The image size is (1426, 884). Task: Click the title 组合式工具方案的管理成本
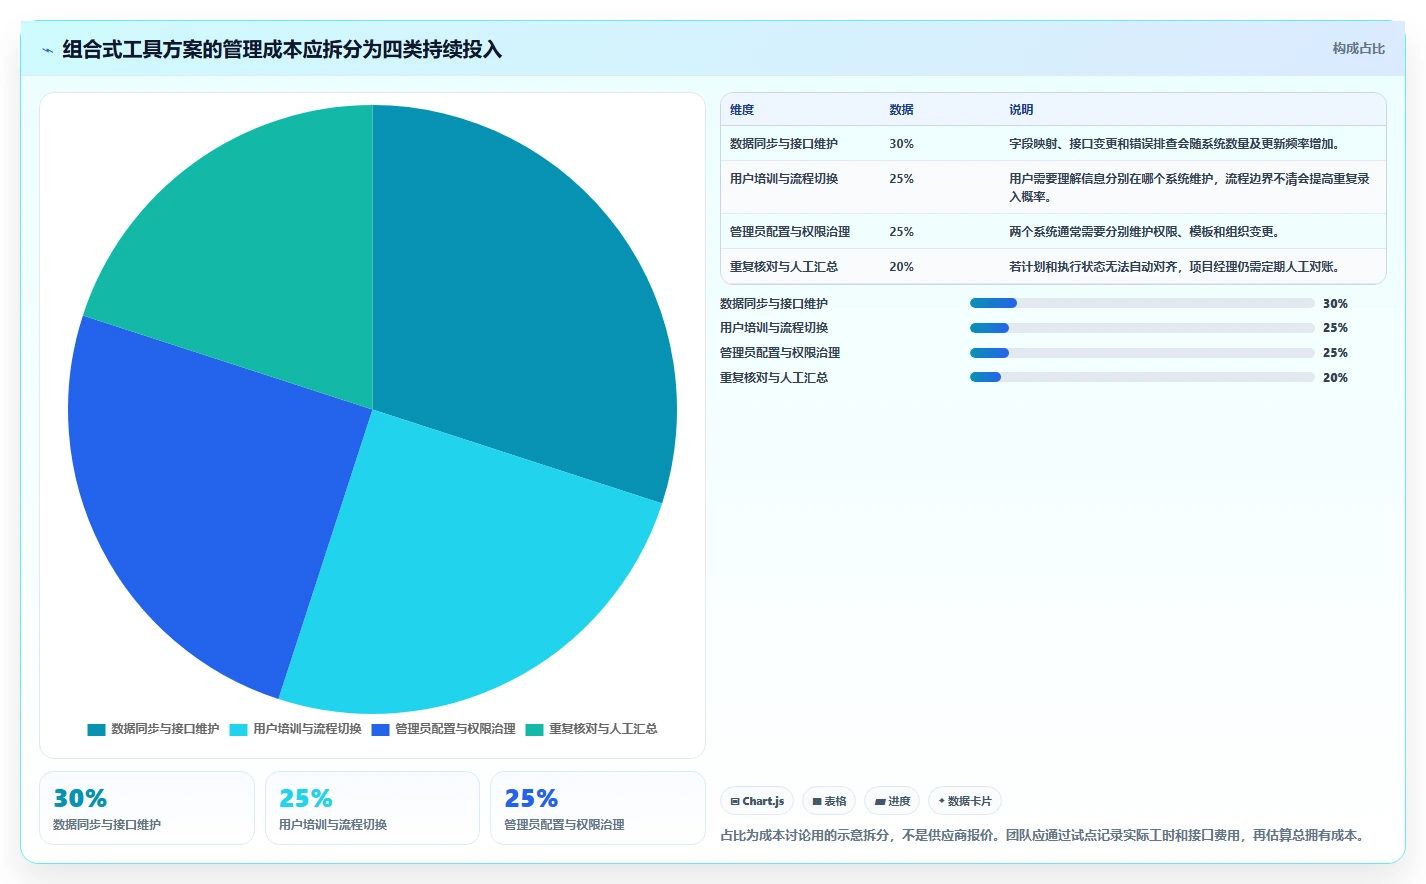(x=282, y=49)
